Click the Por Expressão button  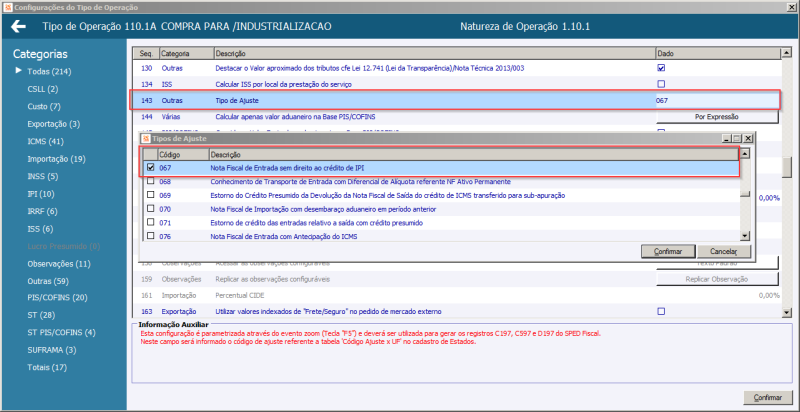[717, 117]
